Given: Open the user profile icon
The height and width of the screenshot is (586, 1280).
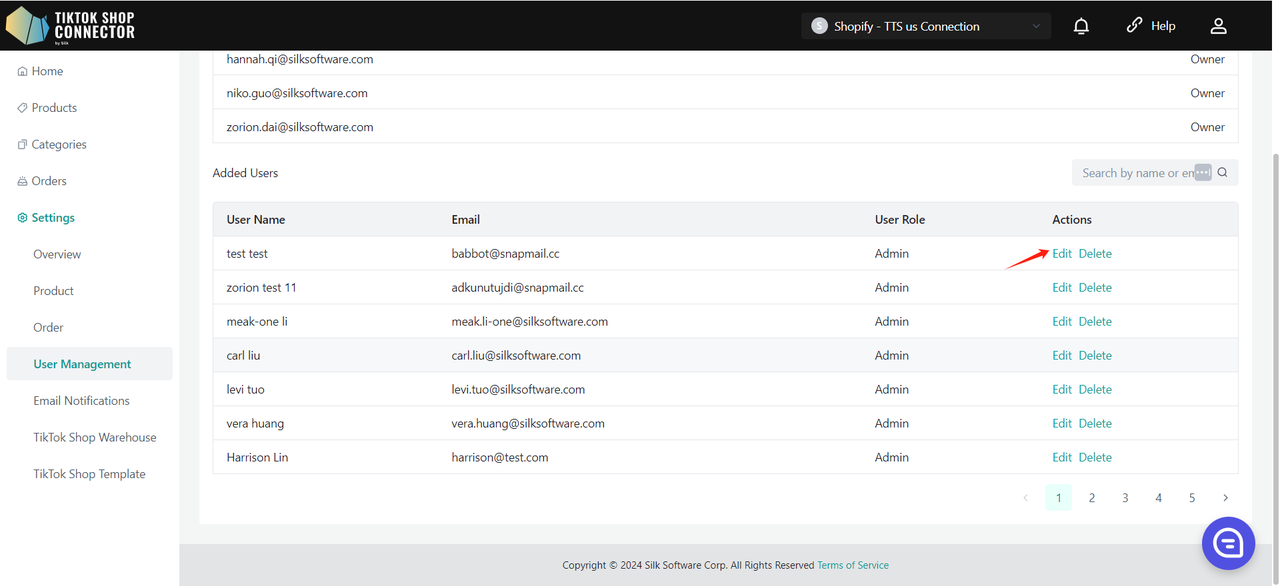Looking at the screenshot, I should 1217,26.
